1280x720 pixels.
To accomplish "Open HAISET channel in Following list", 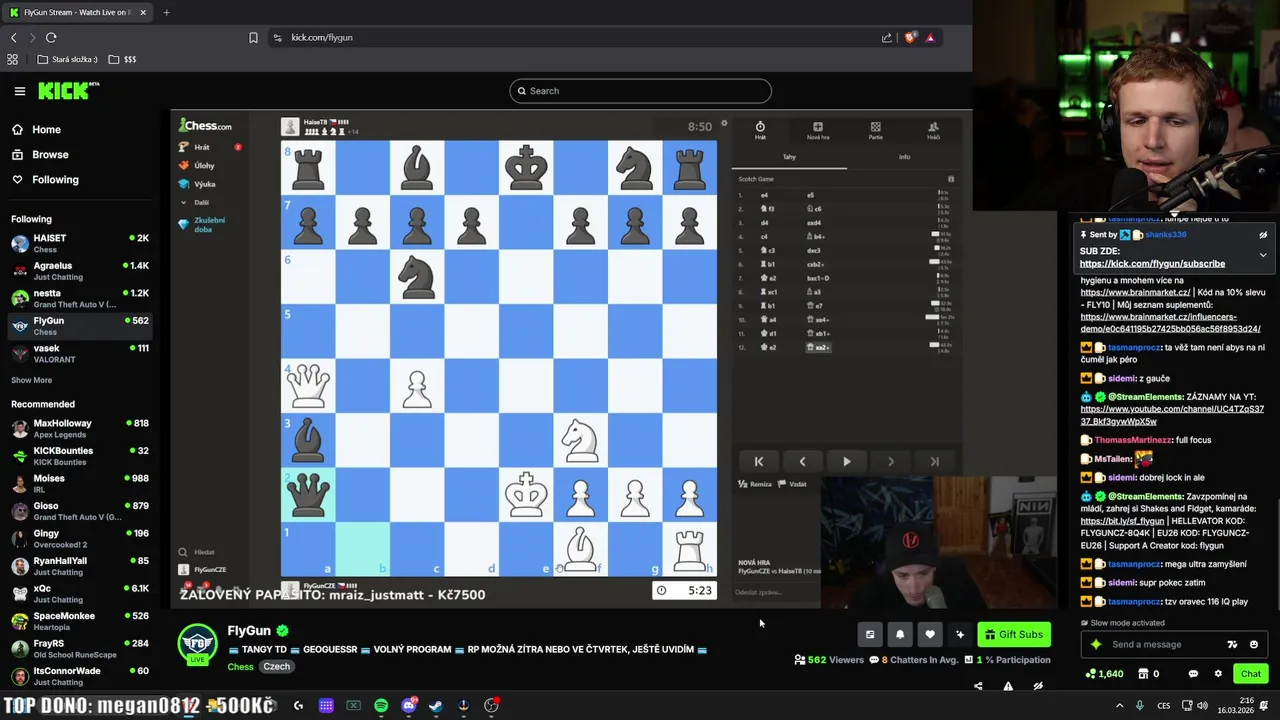I will (80, 243).
